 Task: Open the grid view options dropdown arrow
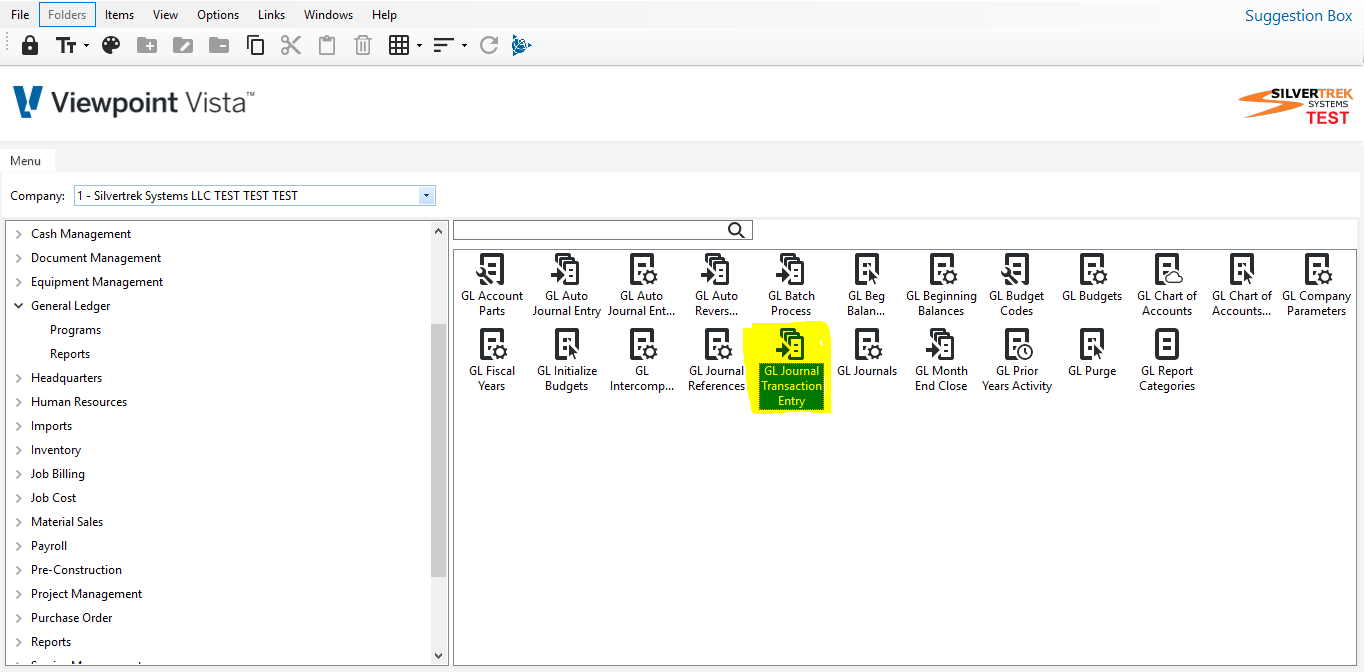click(419, 46)
